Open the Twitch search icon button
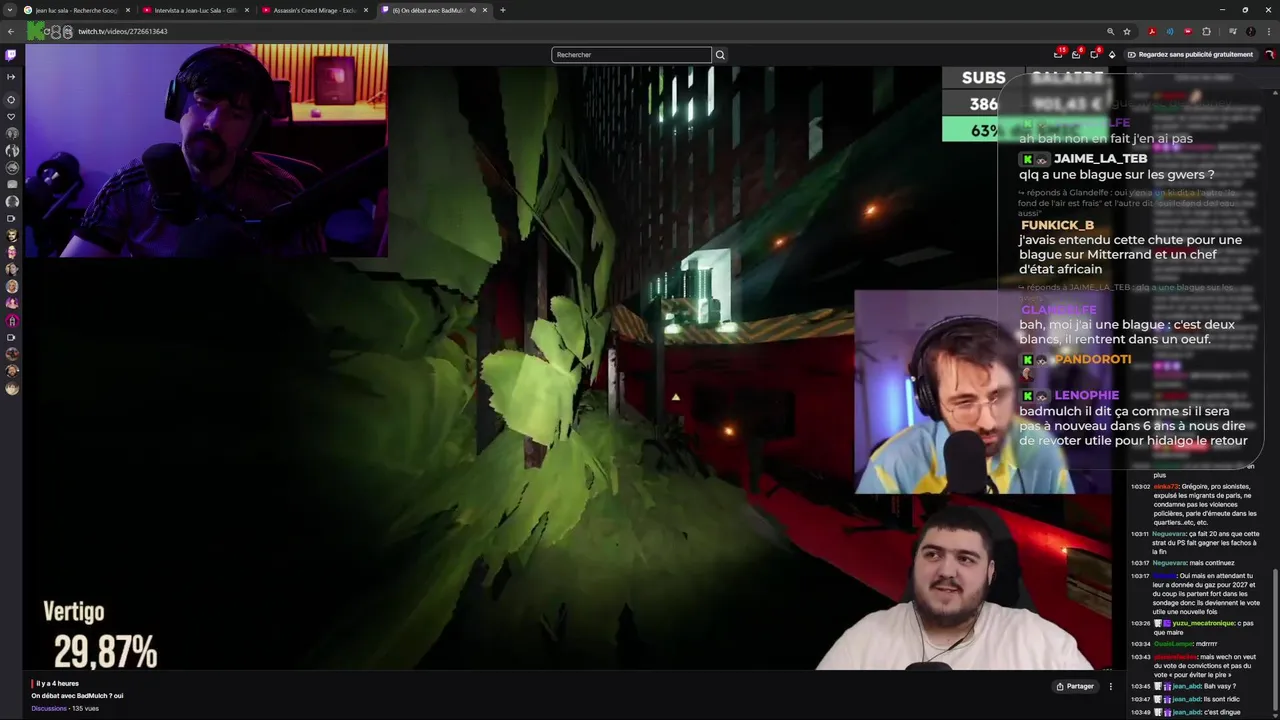 point(720,55)
